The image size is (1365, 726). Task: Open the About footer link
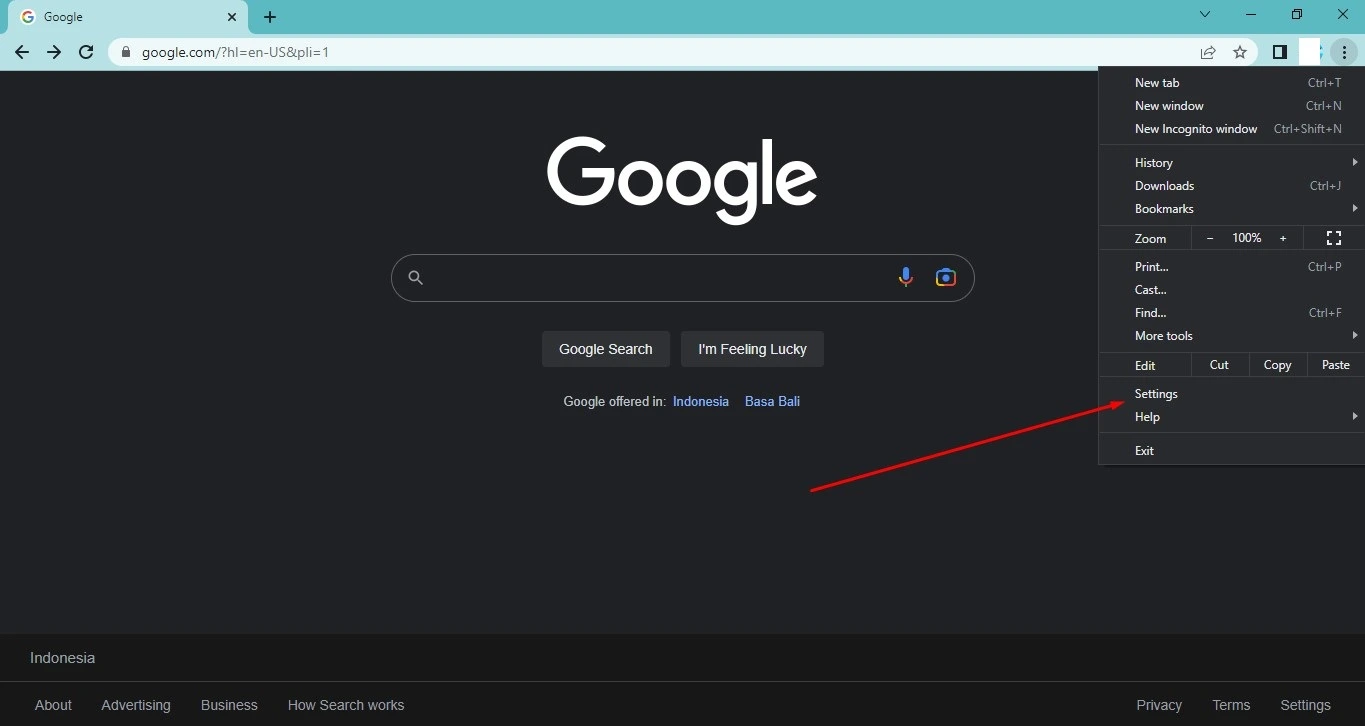tap(53, 705)
